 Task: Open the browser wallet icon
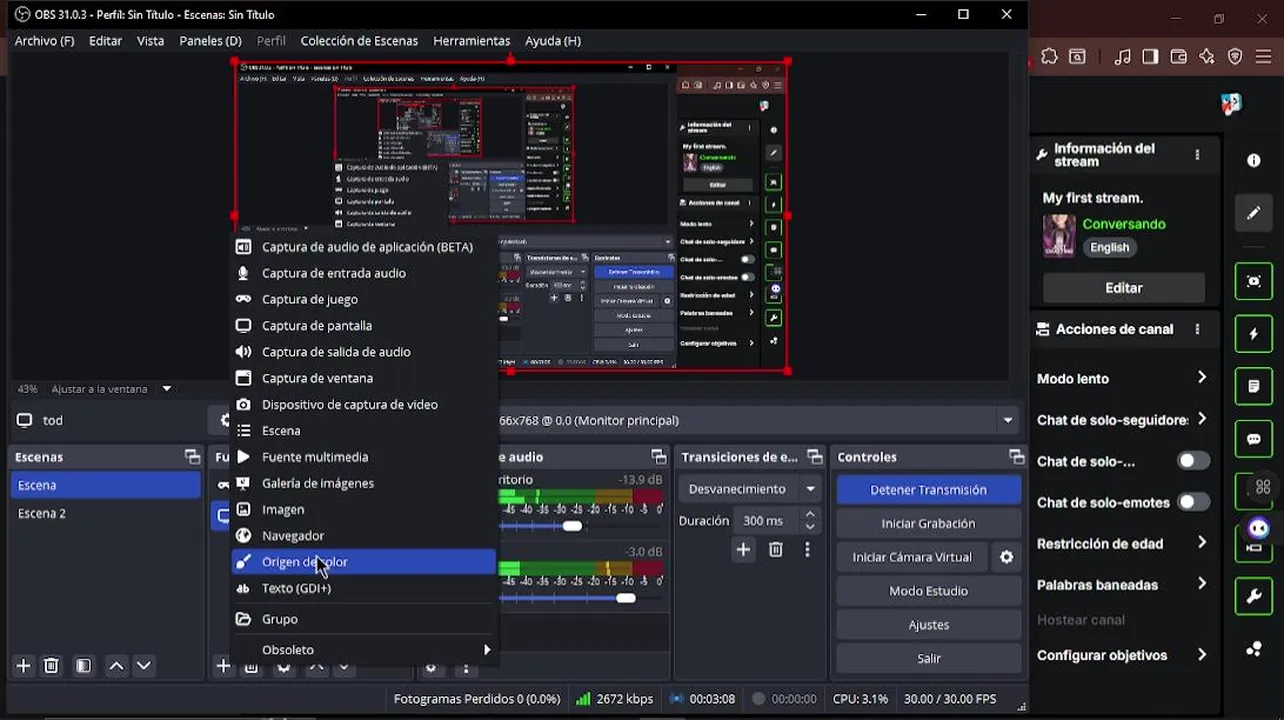(1178, 57)
